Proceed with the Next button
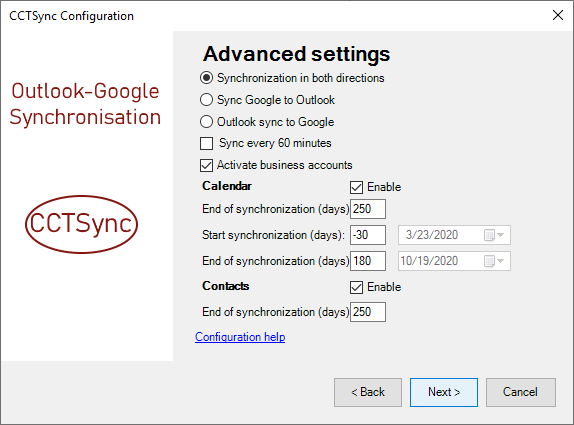Screen dimensions: 574x425 [x=444, y=392]
